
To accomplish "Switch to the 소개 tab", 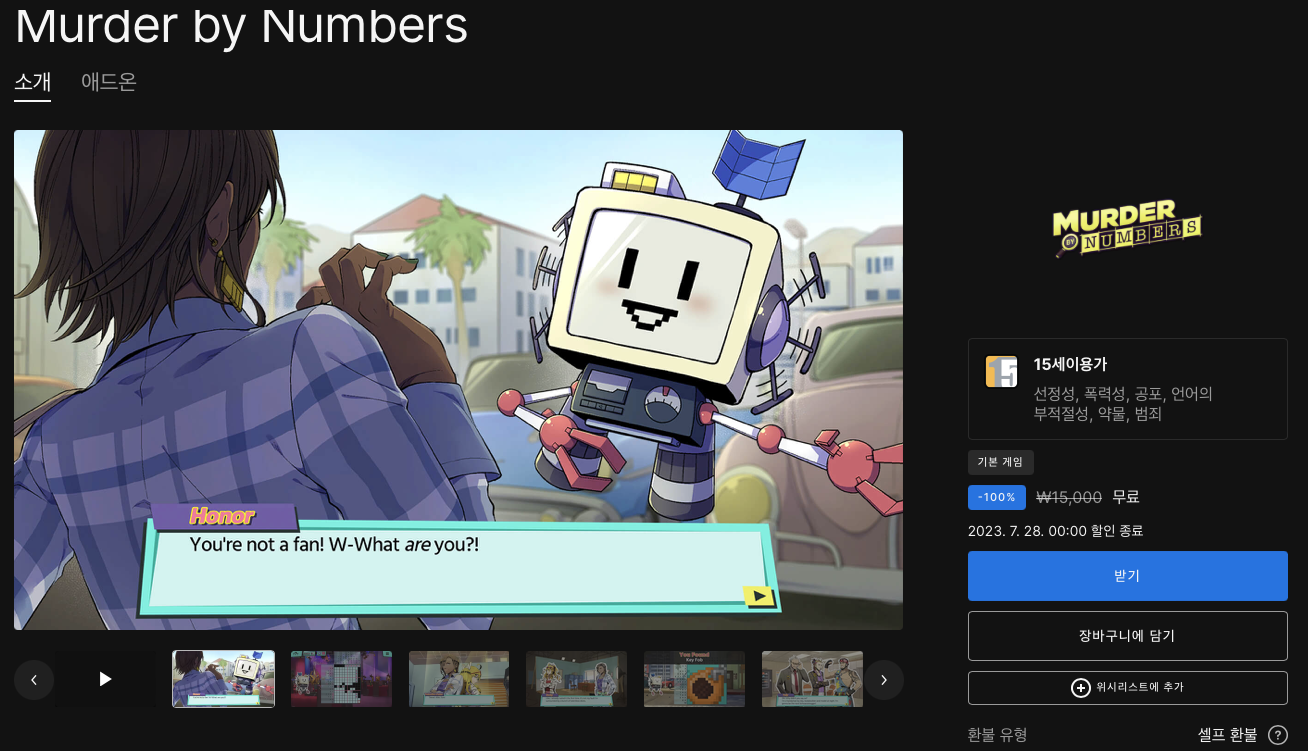I will tap(33, 82).
